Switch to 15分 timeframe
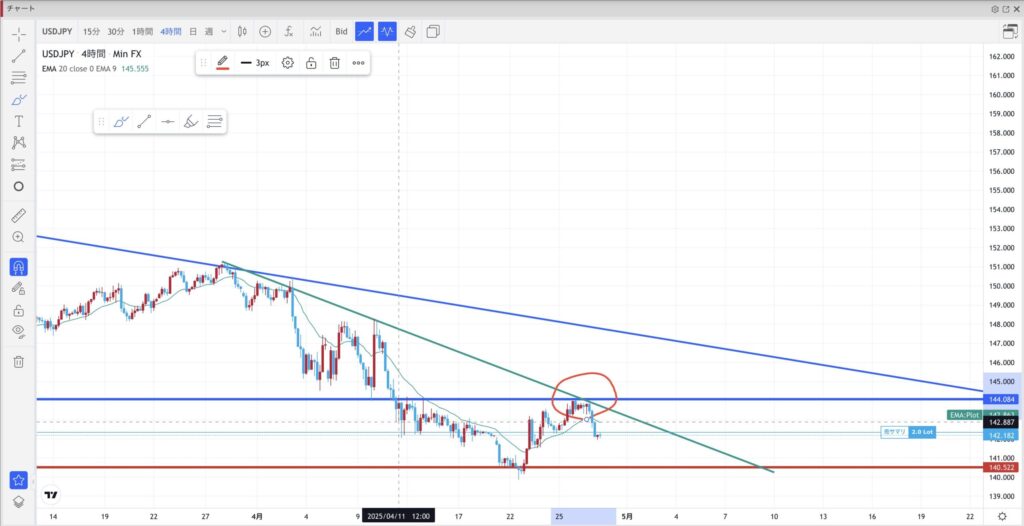 pos(91,31)
